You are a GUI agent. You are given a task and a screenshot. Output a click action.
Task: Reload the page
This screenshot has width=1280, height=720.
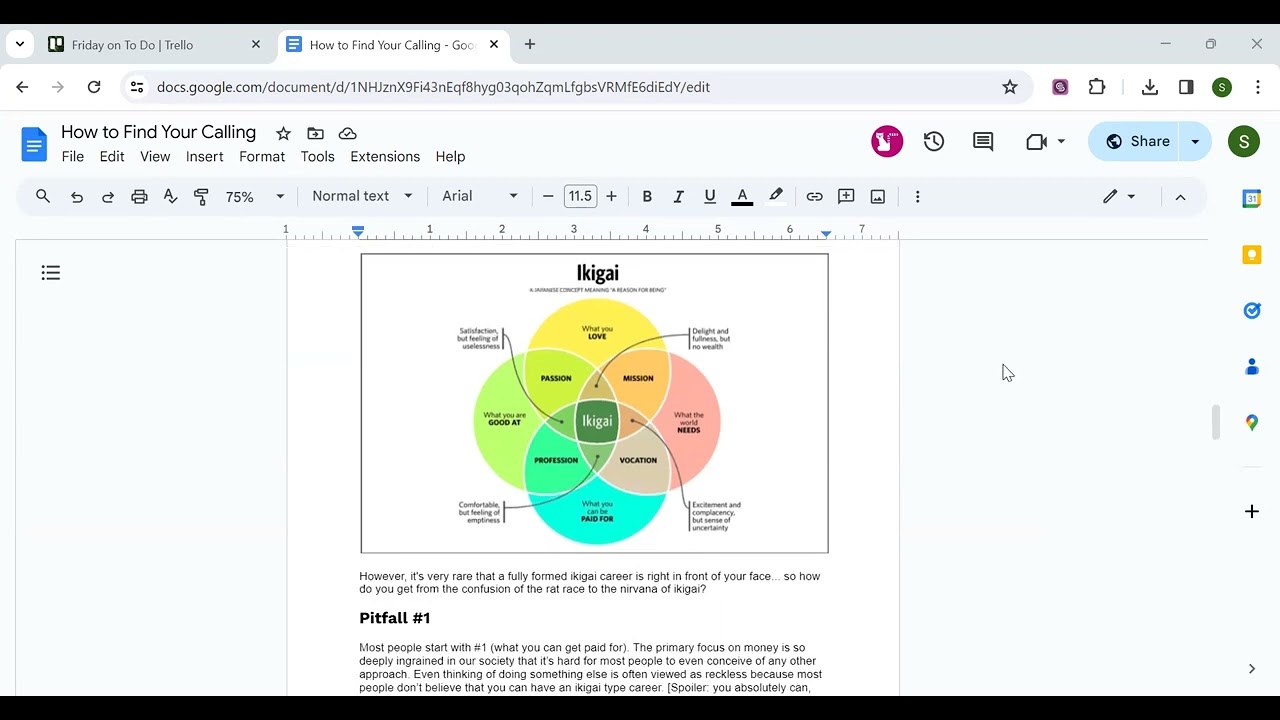(94, 87)
